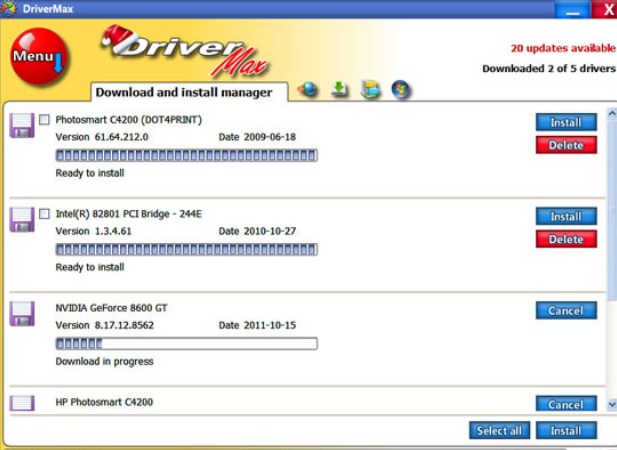
Task: Click the floppy disk icon for Photosmart C4200 (DOT4PRINT)
Action: [22, 126]
